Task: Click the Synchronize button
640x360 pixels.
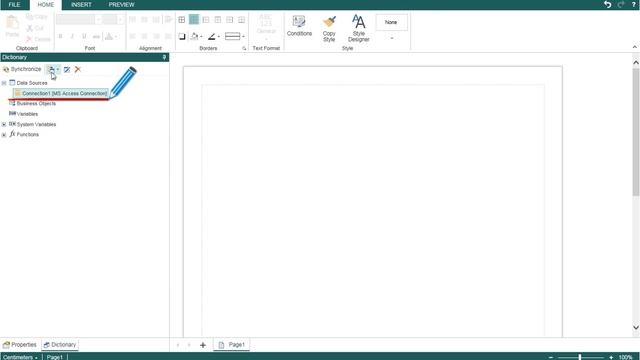Action: coord(22,69)
